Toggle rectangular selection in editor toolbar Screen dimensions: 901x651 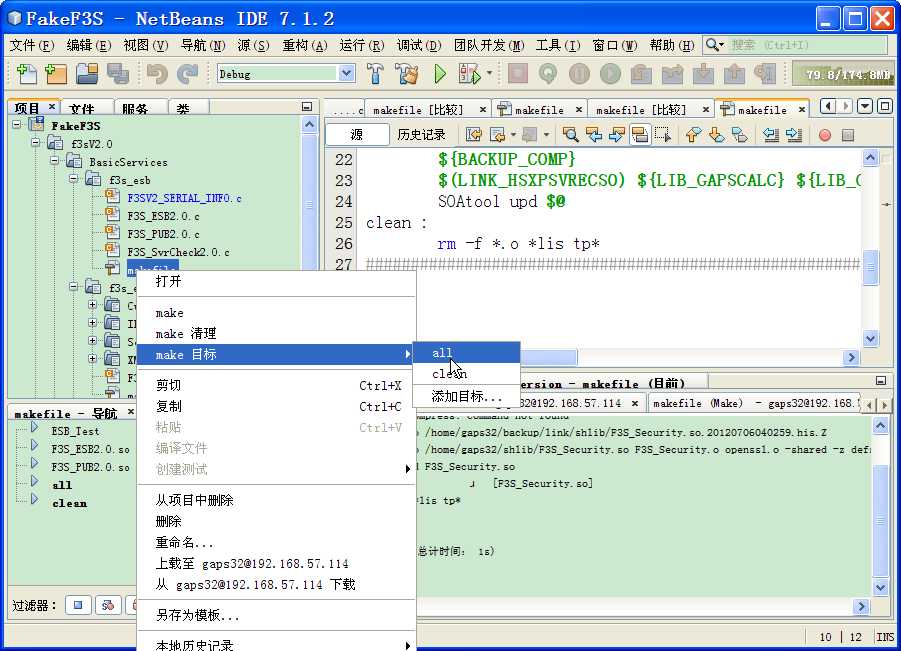pos(663,135)
